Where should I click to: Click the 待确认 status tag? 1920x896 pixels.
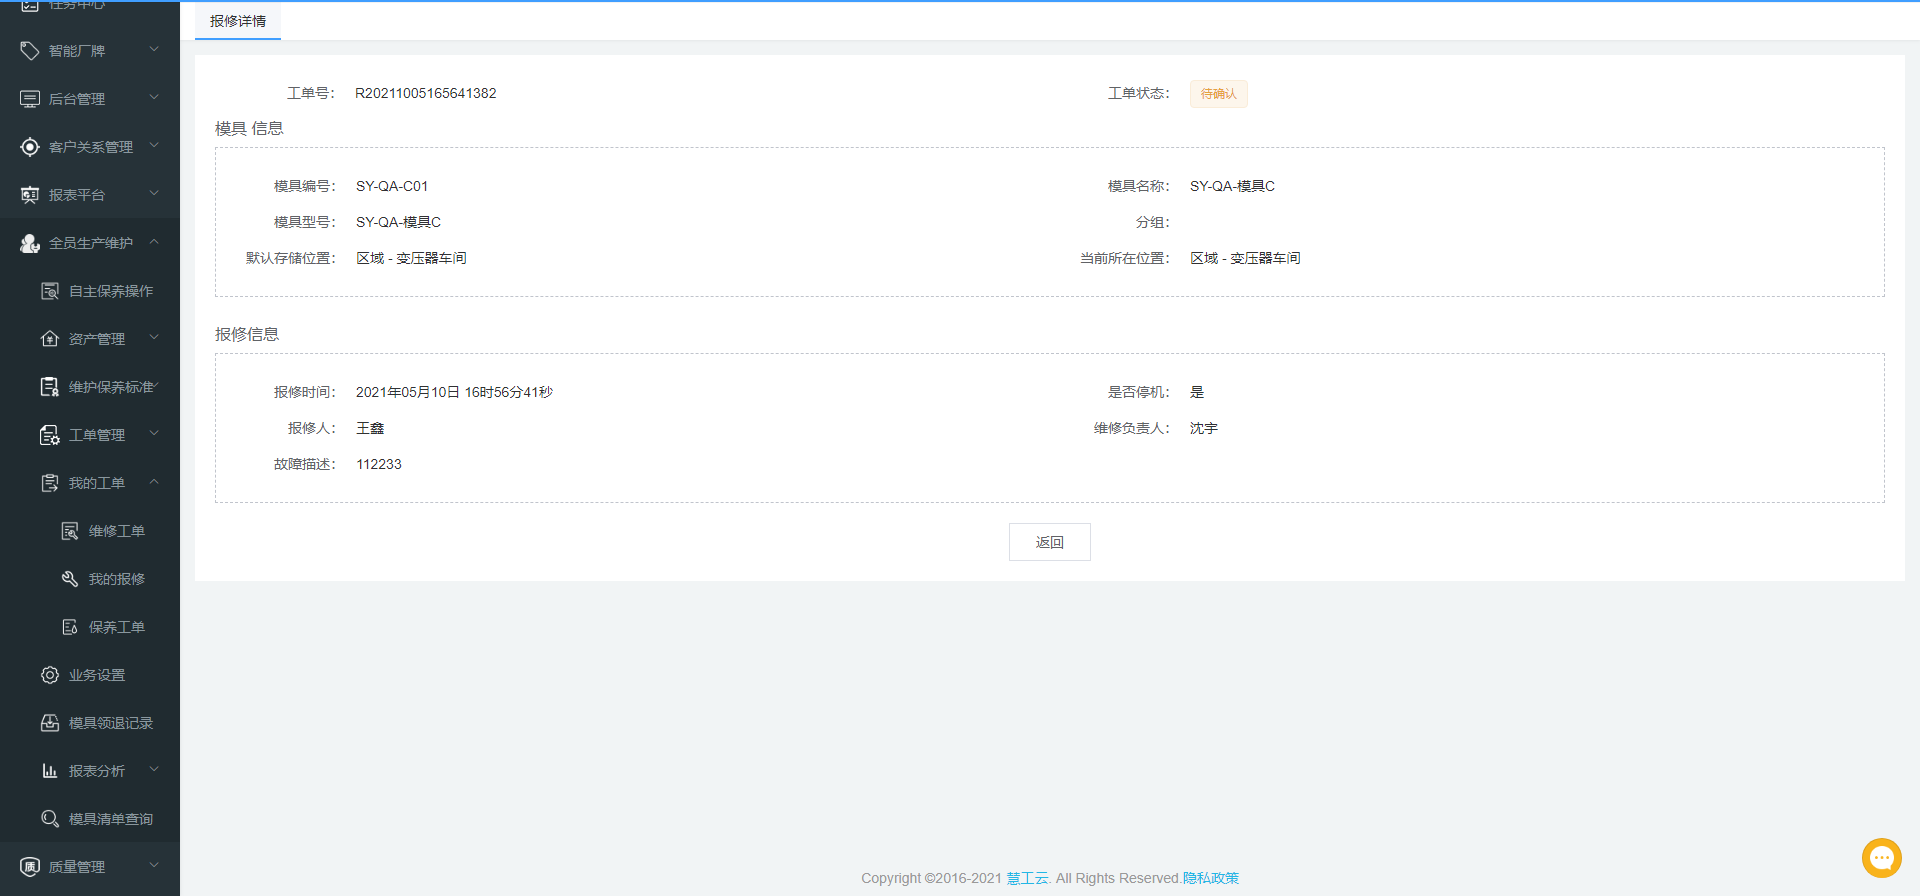click(1218, 94)
